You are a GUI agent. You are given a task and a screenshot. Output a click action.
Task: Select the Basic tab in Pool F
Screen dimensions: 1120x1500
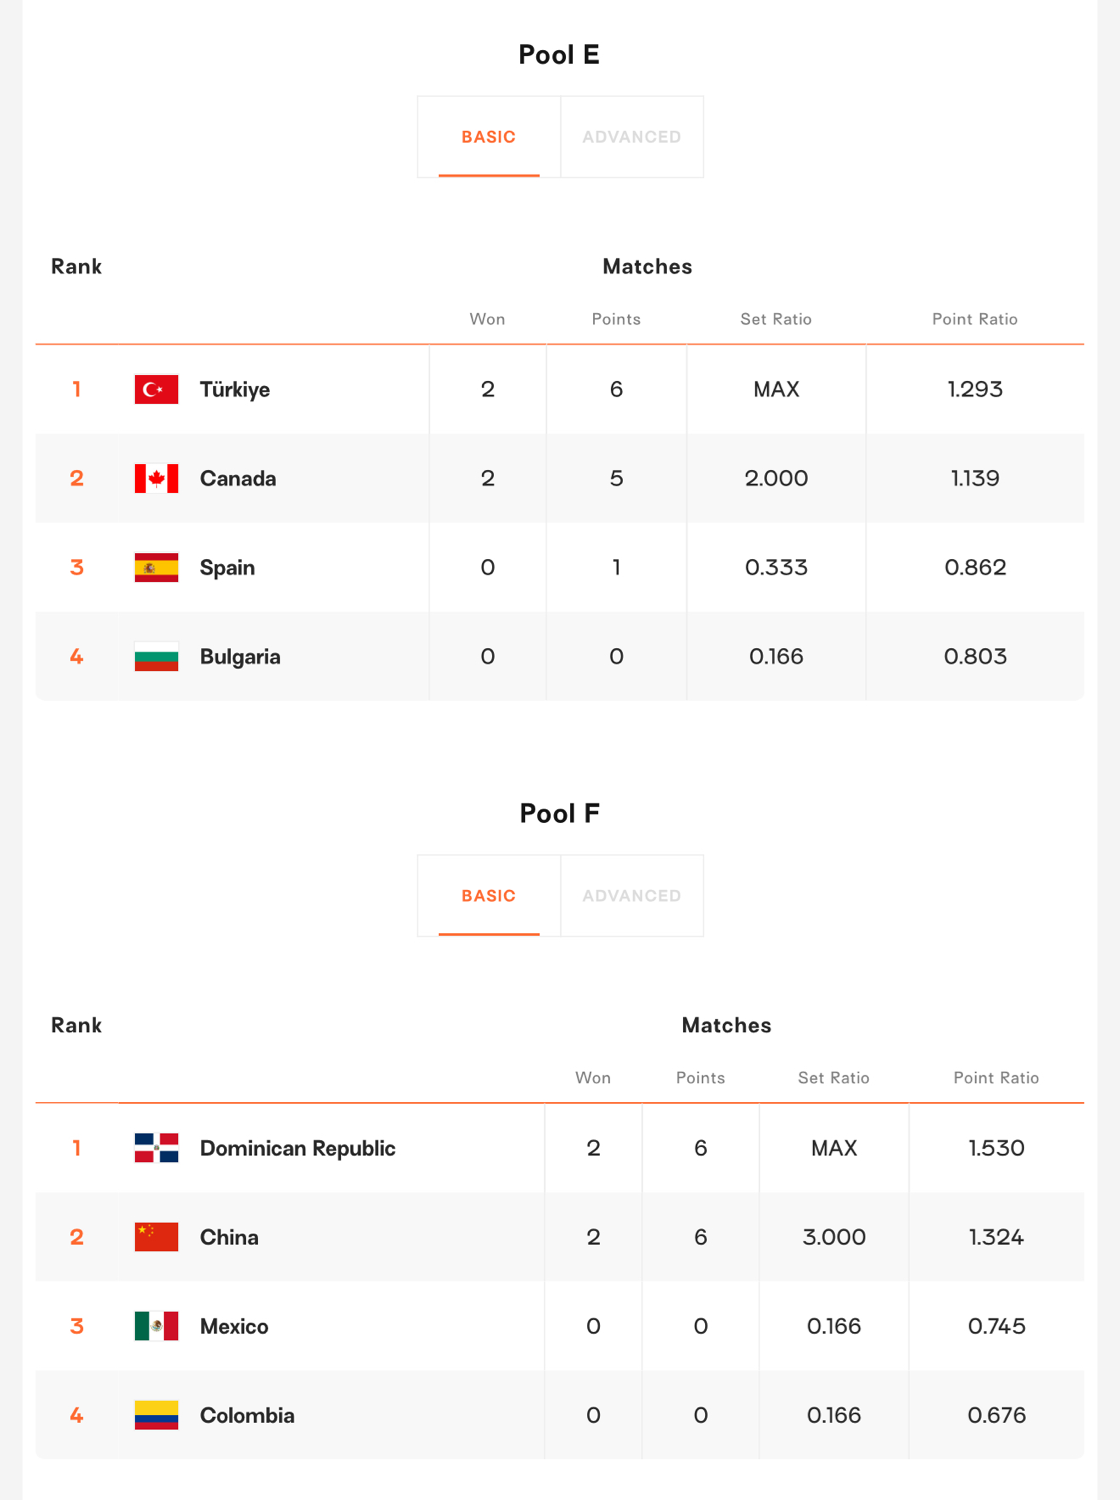pos(489,896)
